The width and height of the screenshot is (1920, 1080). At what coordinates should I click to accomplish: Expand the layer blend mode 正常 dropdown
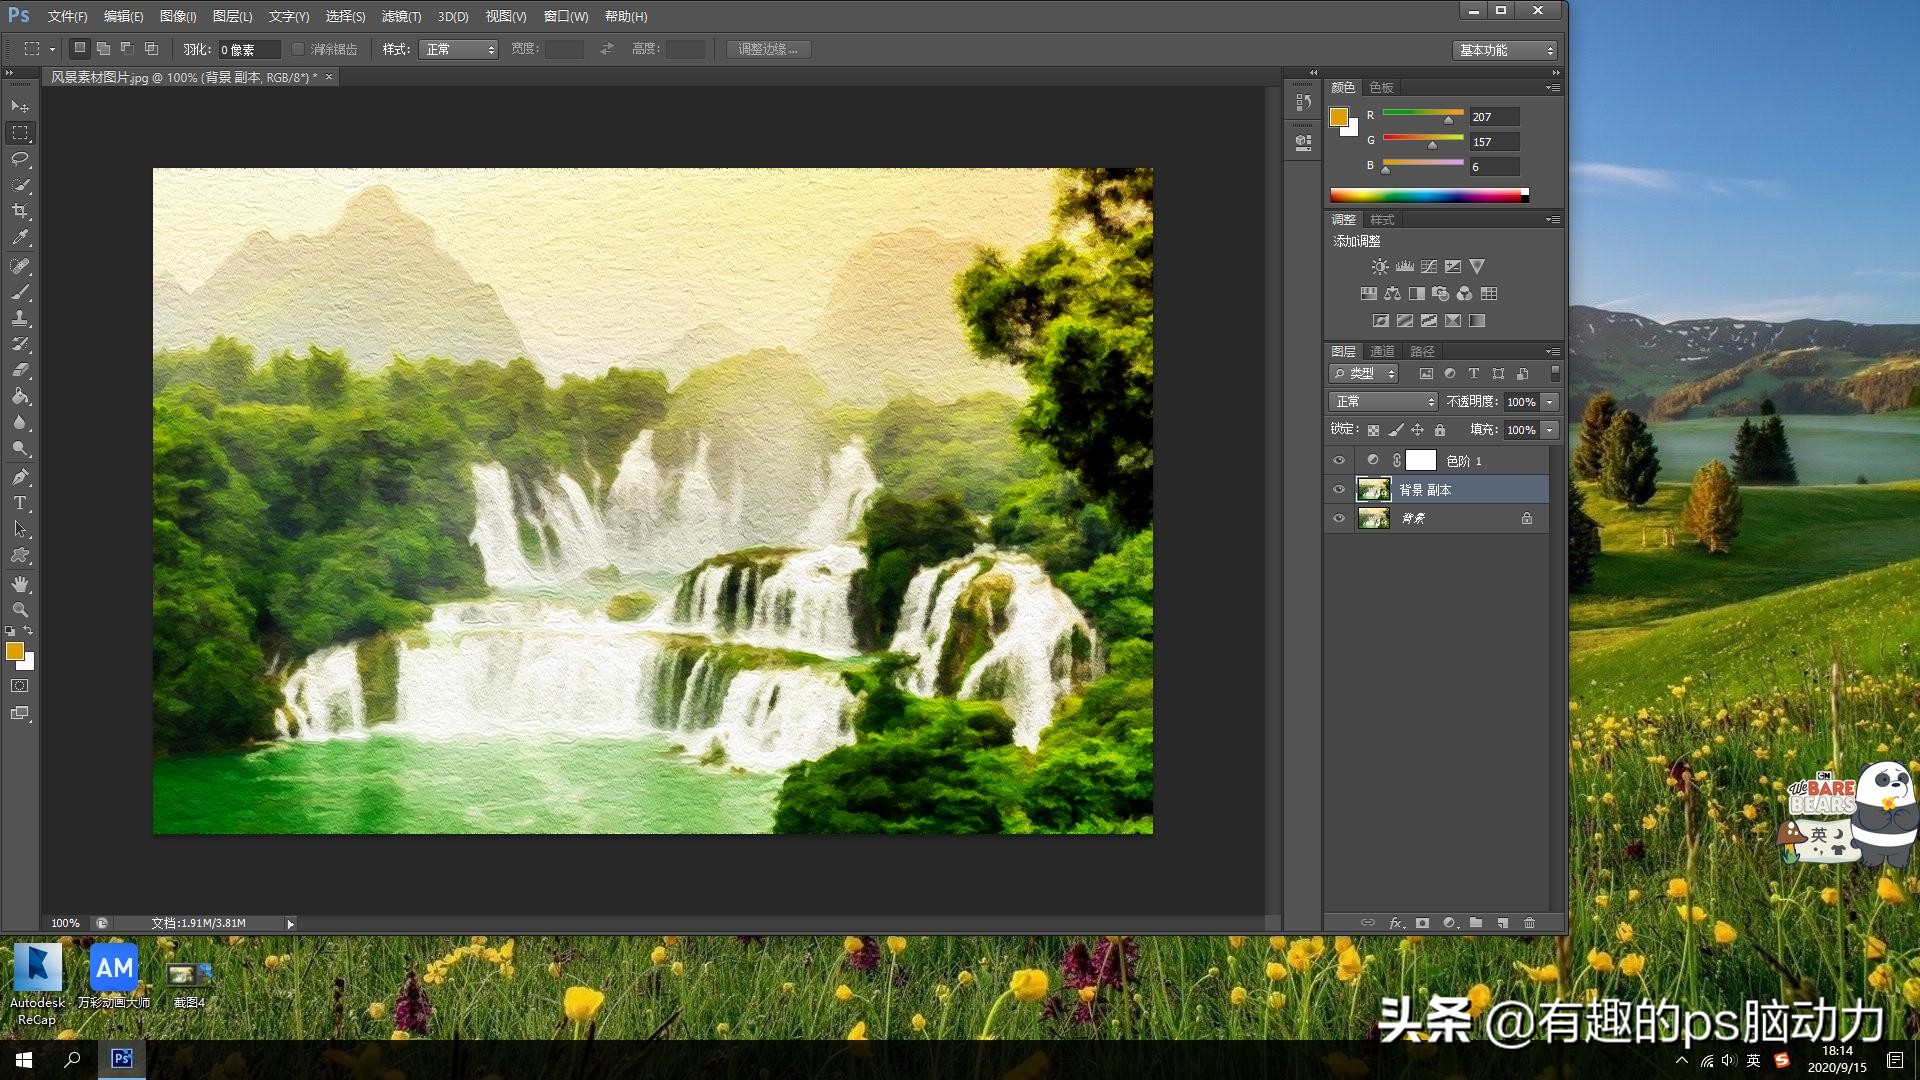[x=1383, y=402]
